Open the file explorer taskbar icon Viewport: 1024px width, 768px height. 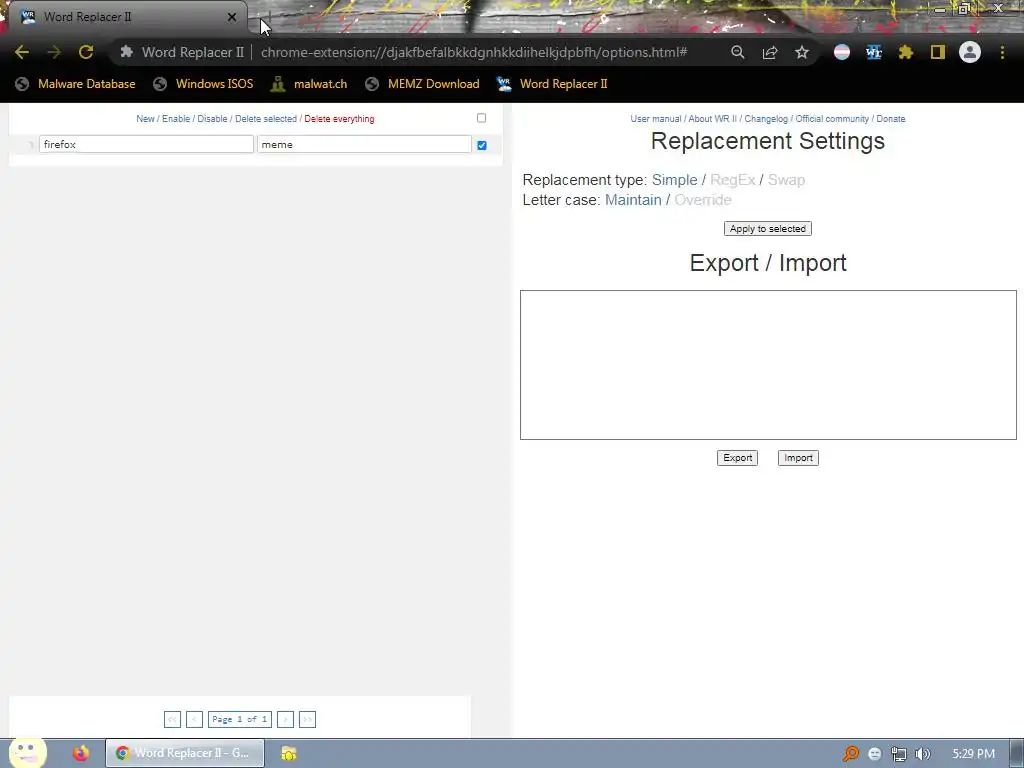coord(289,754)
